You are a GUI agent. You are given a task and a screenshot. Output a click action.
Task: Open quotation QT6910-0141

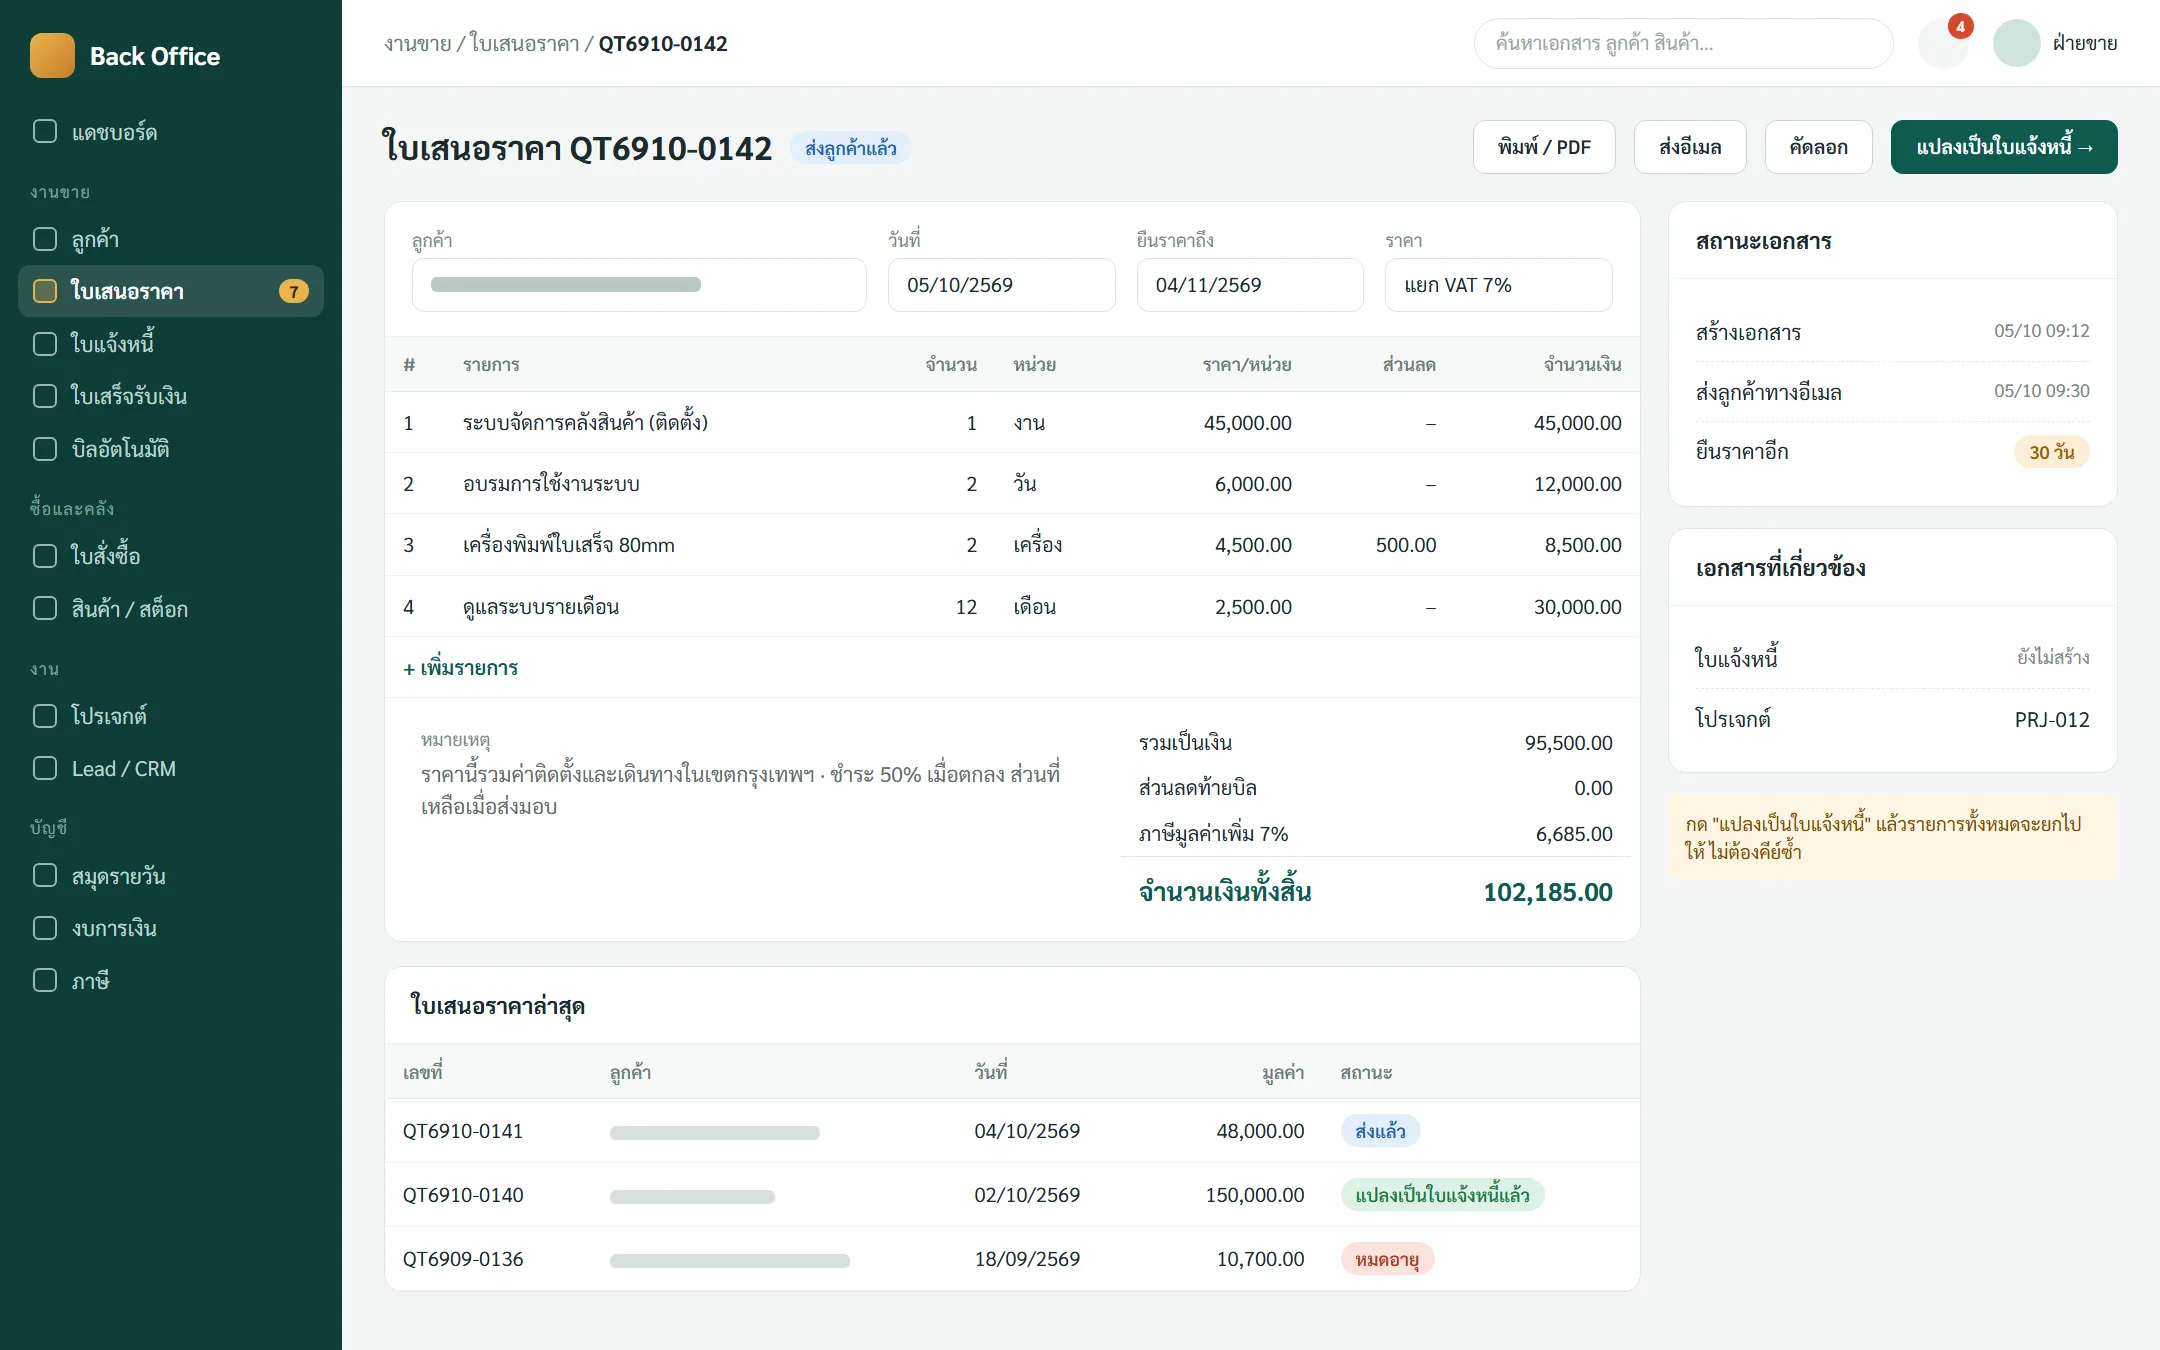463,1131
